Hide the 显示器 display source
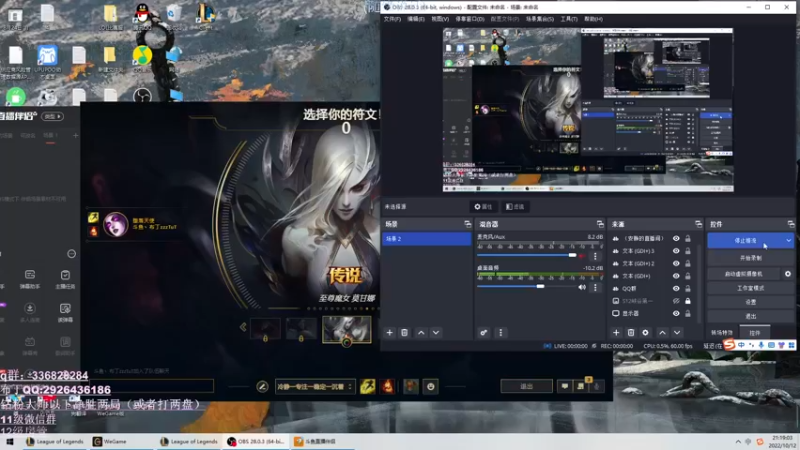800x450 pixels. [x=676, y=313]
